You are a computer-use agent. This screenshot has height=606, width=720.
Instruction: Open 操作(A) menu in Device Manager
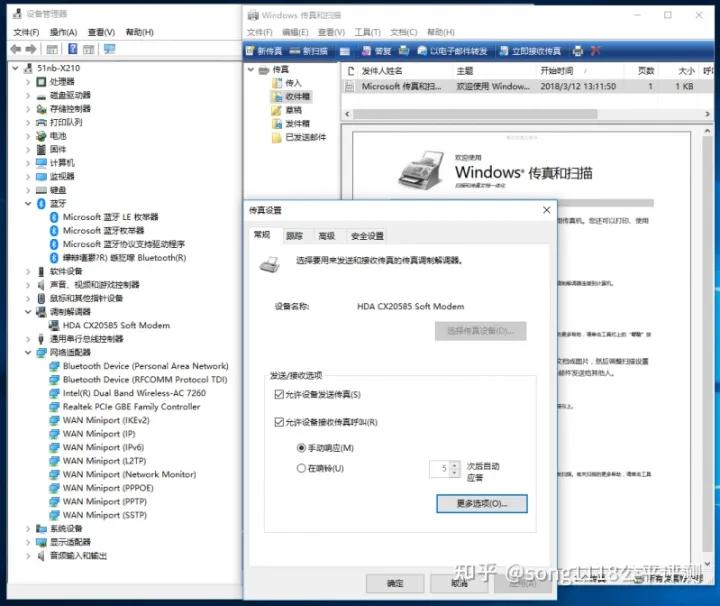click(x=63, y=32)
